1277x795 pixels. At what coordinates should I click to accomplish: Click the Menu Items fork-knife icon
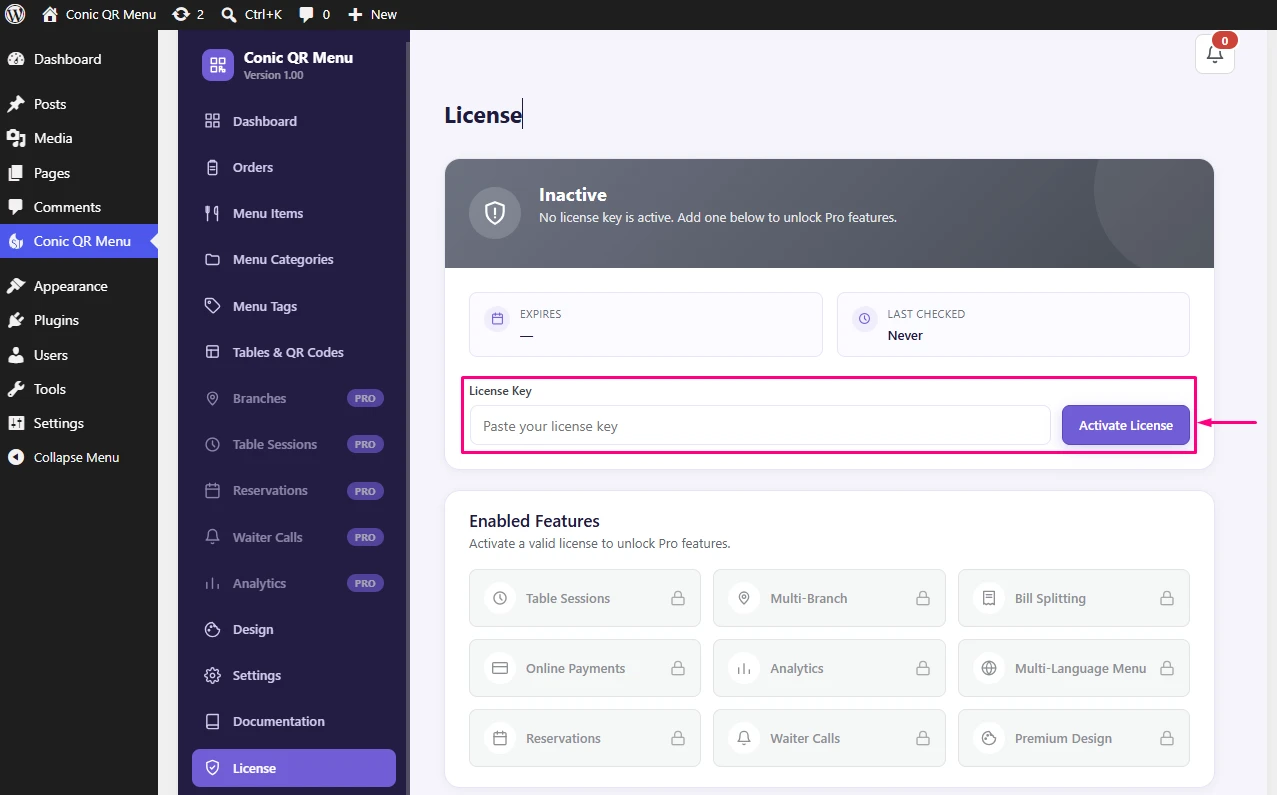[212, 213]
